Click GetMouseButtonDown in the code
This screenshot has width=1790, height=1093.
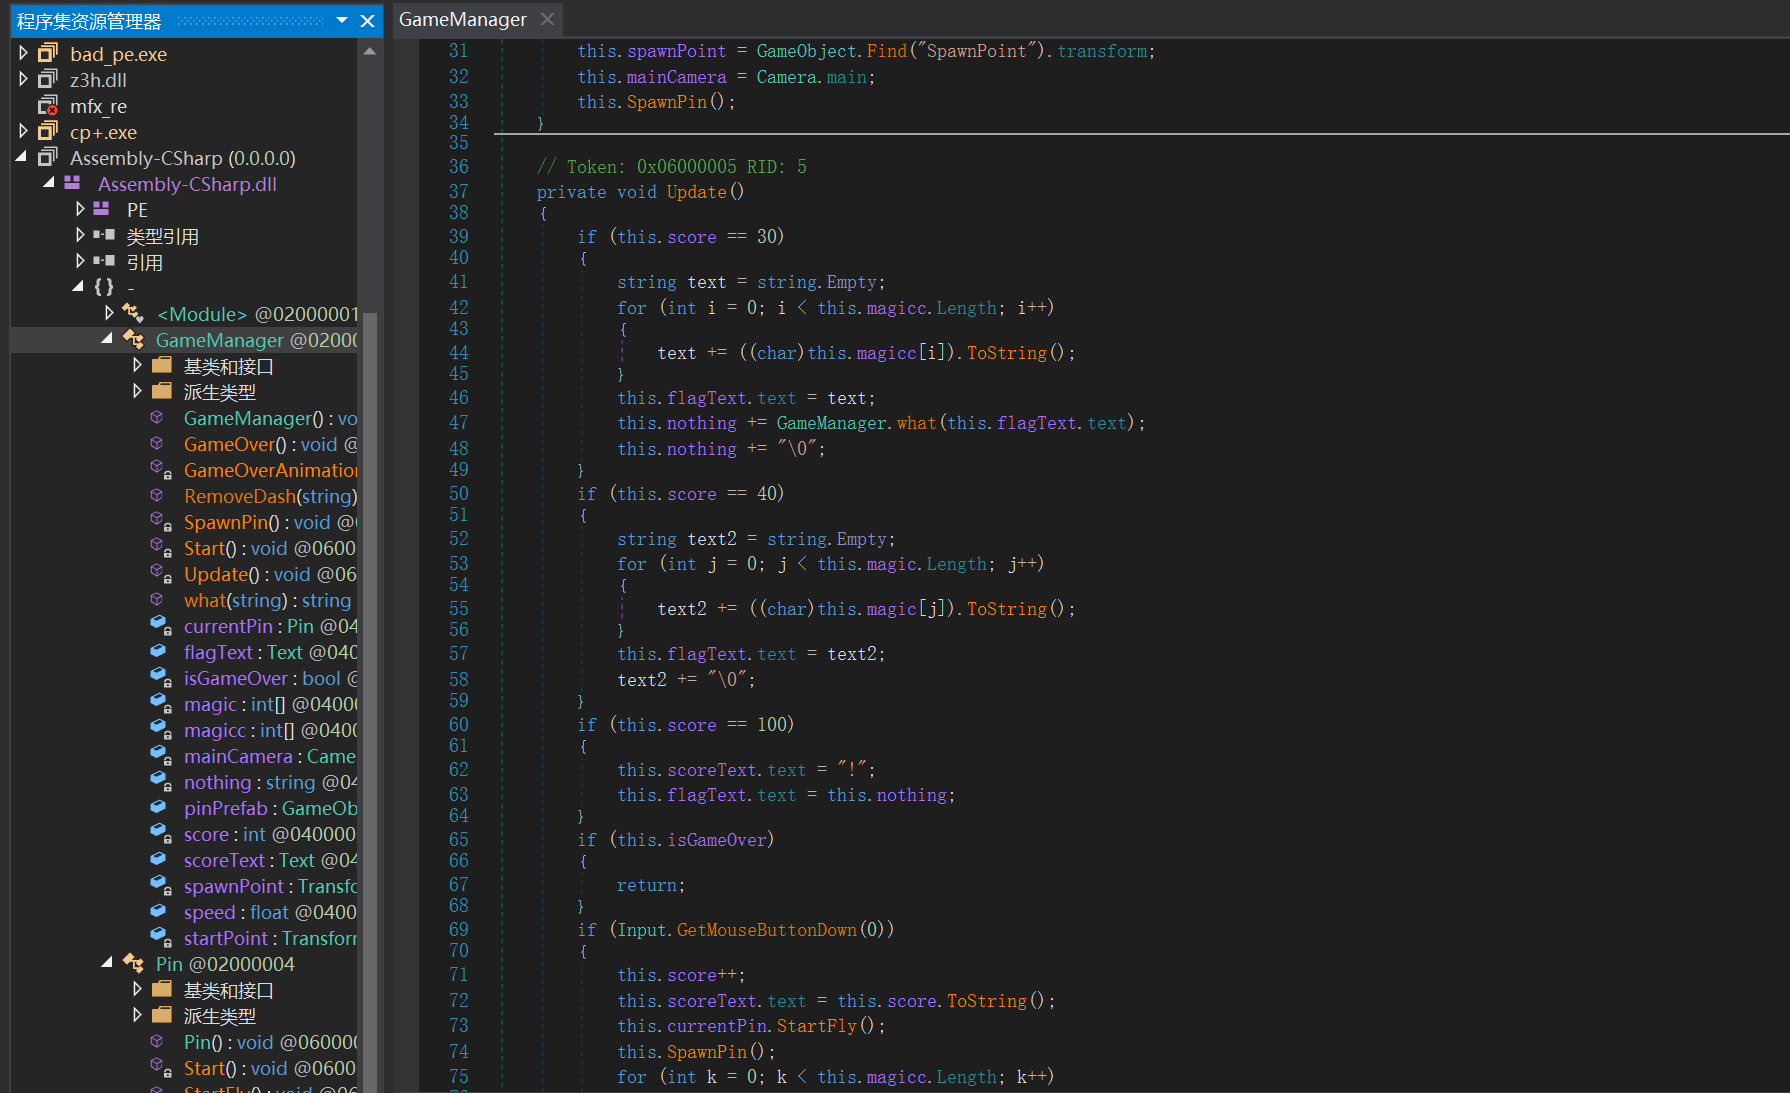tap(766, 929)
